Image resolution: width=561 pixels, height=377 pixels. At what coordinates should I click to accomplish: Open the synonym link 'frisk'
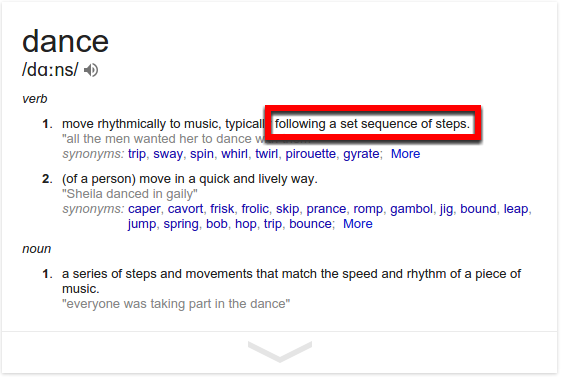tap(222, 209)
